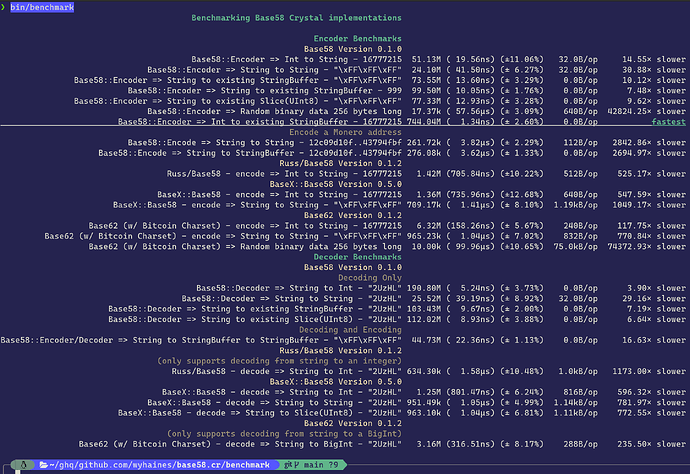
Task: Click the 190.80M iterations value
Action: pyautogui.click(x=424, y=288)
